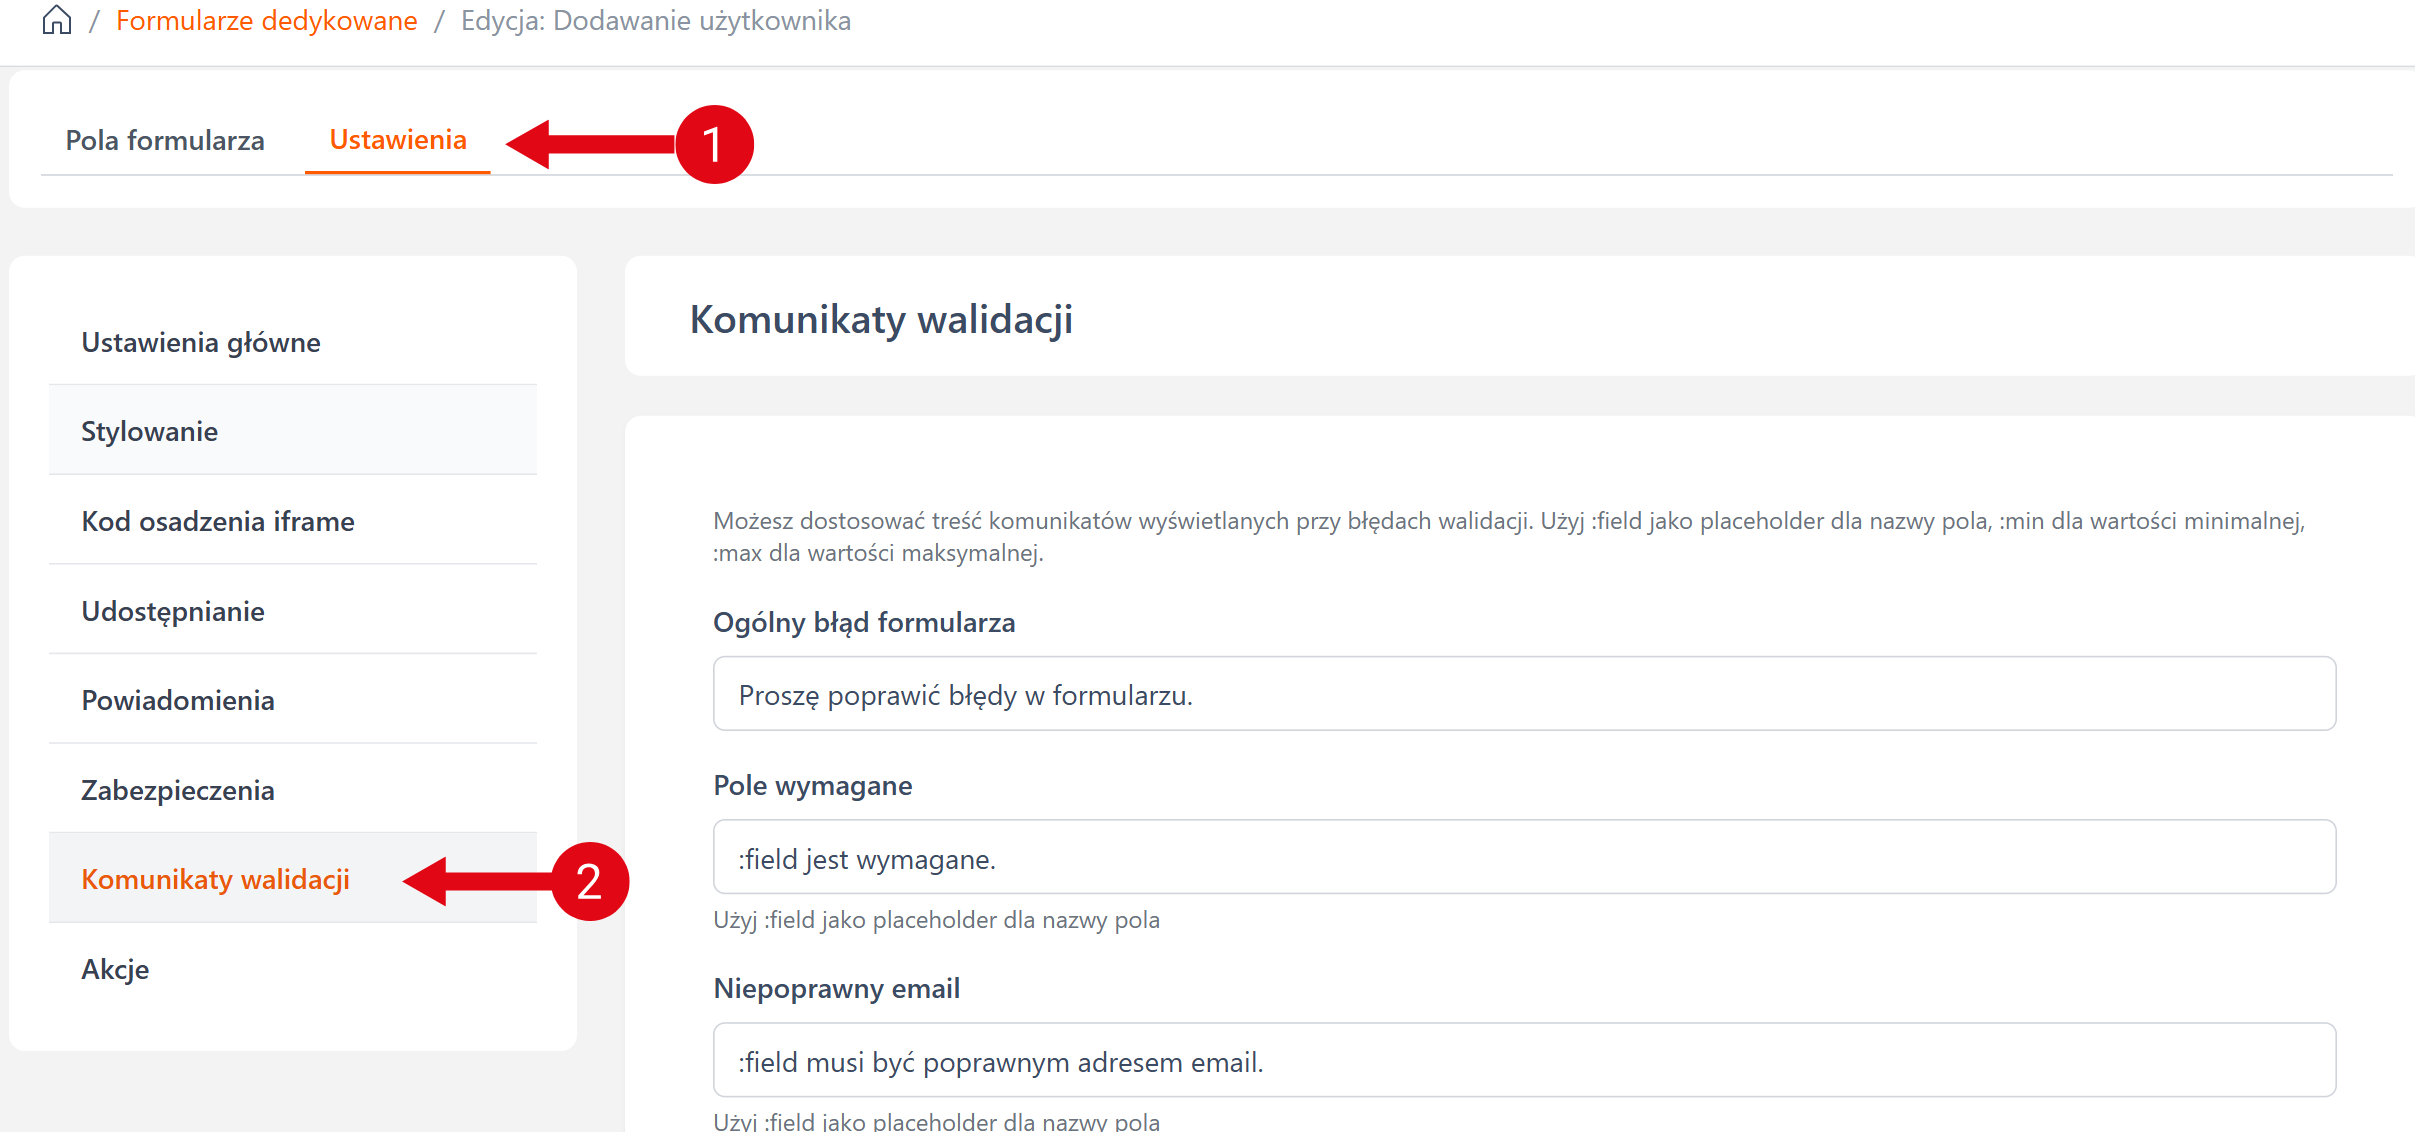2415x1132 pixels.
Task: Open Zabezpieczenia section
Action: [178, 790]
